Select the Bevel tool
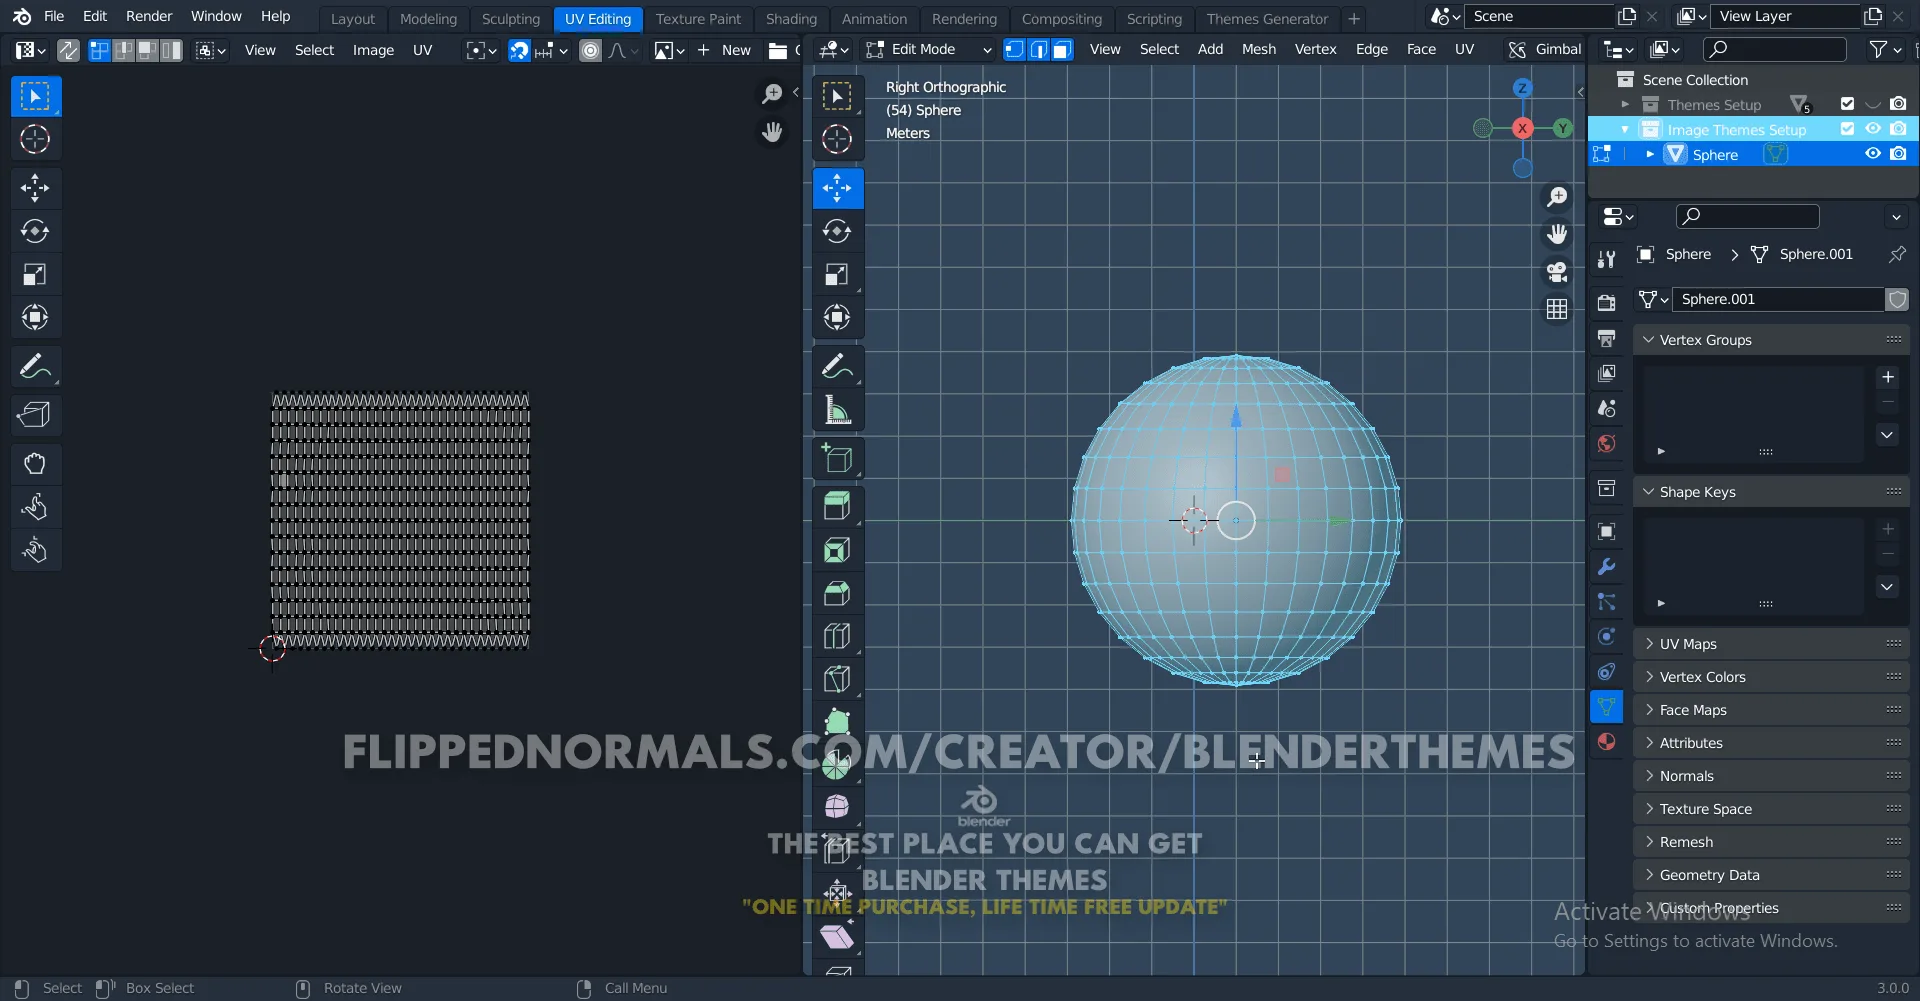This screenshot has height=1001, width=1920. [x=837, y=593]
